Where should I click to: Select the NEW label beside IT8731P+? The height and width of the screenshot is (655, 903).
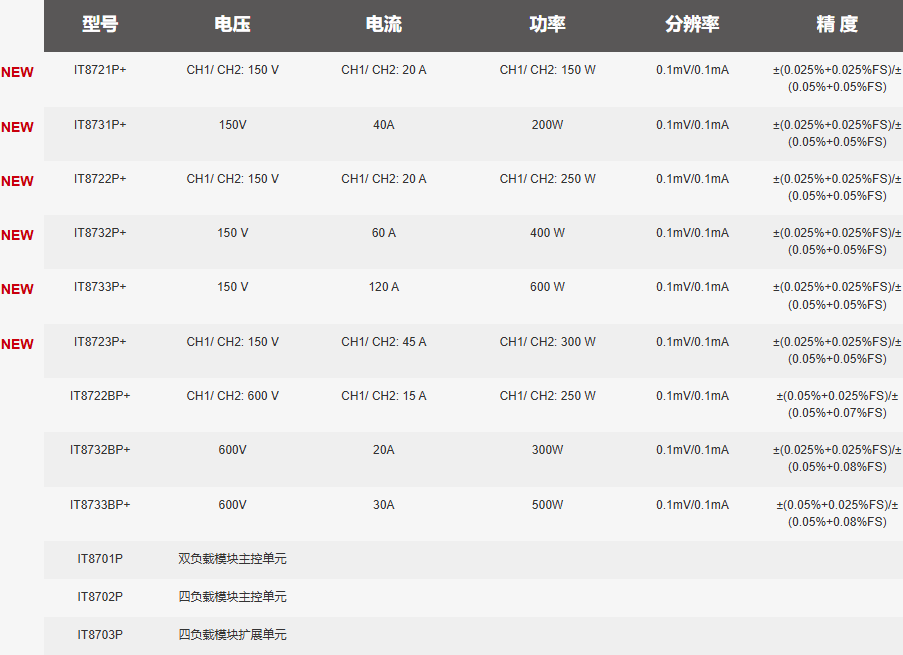17,127
